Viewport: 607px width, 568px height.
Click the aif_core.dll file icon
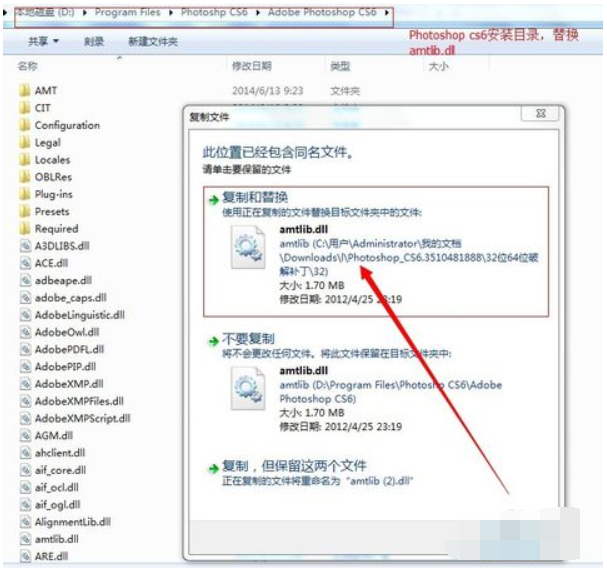(26, 470)
